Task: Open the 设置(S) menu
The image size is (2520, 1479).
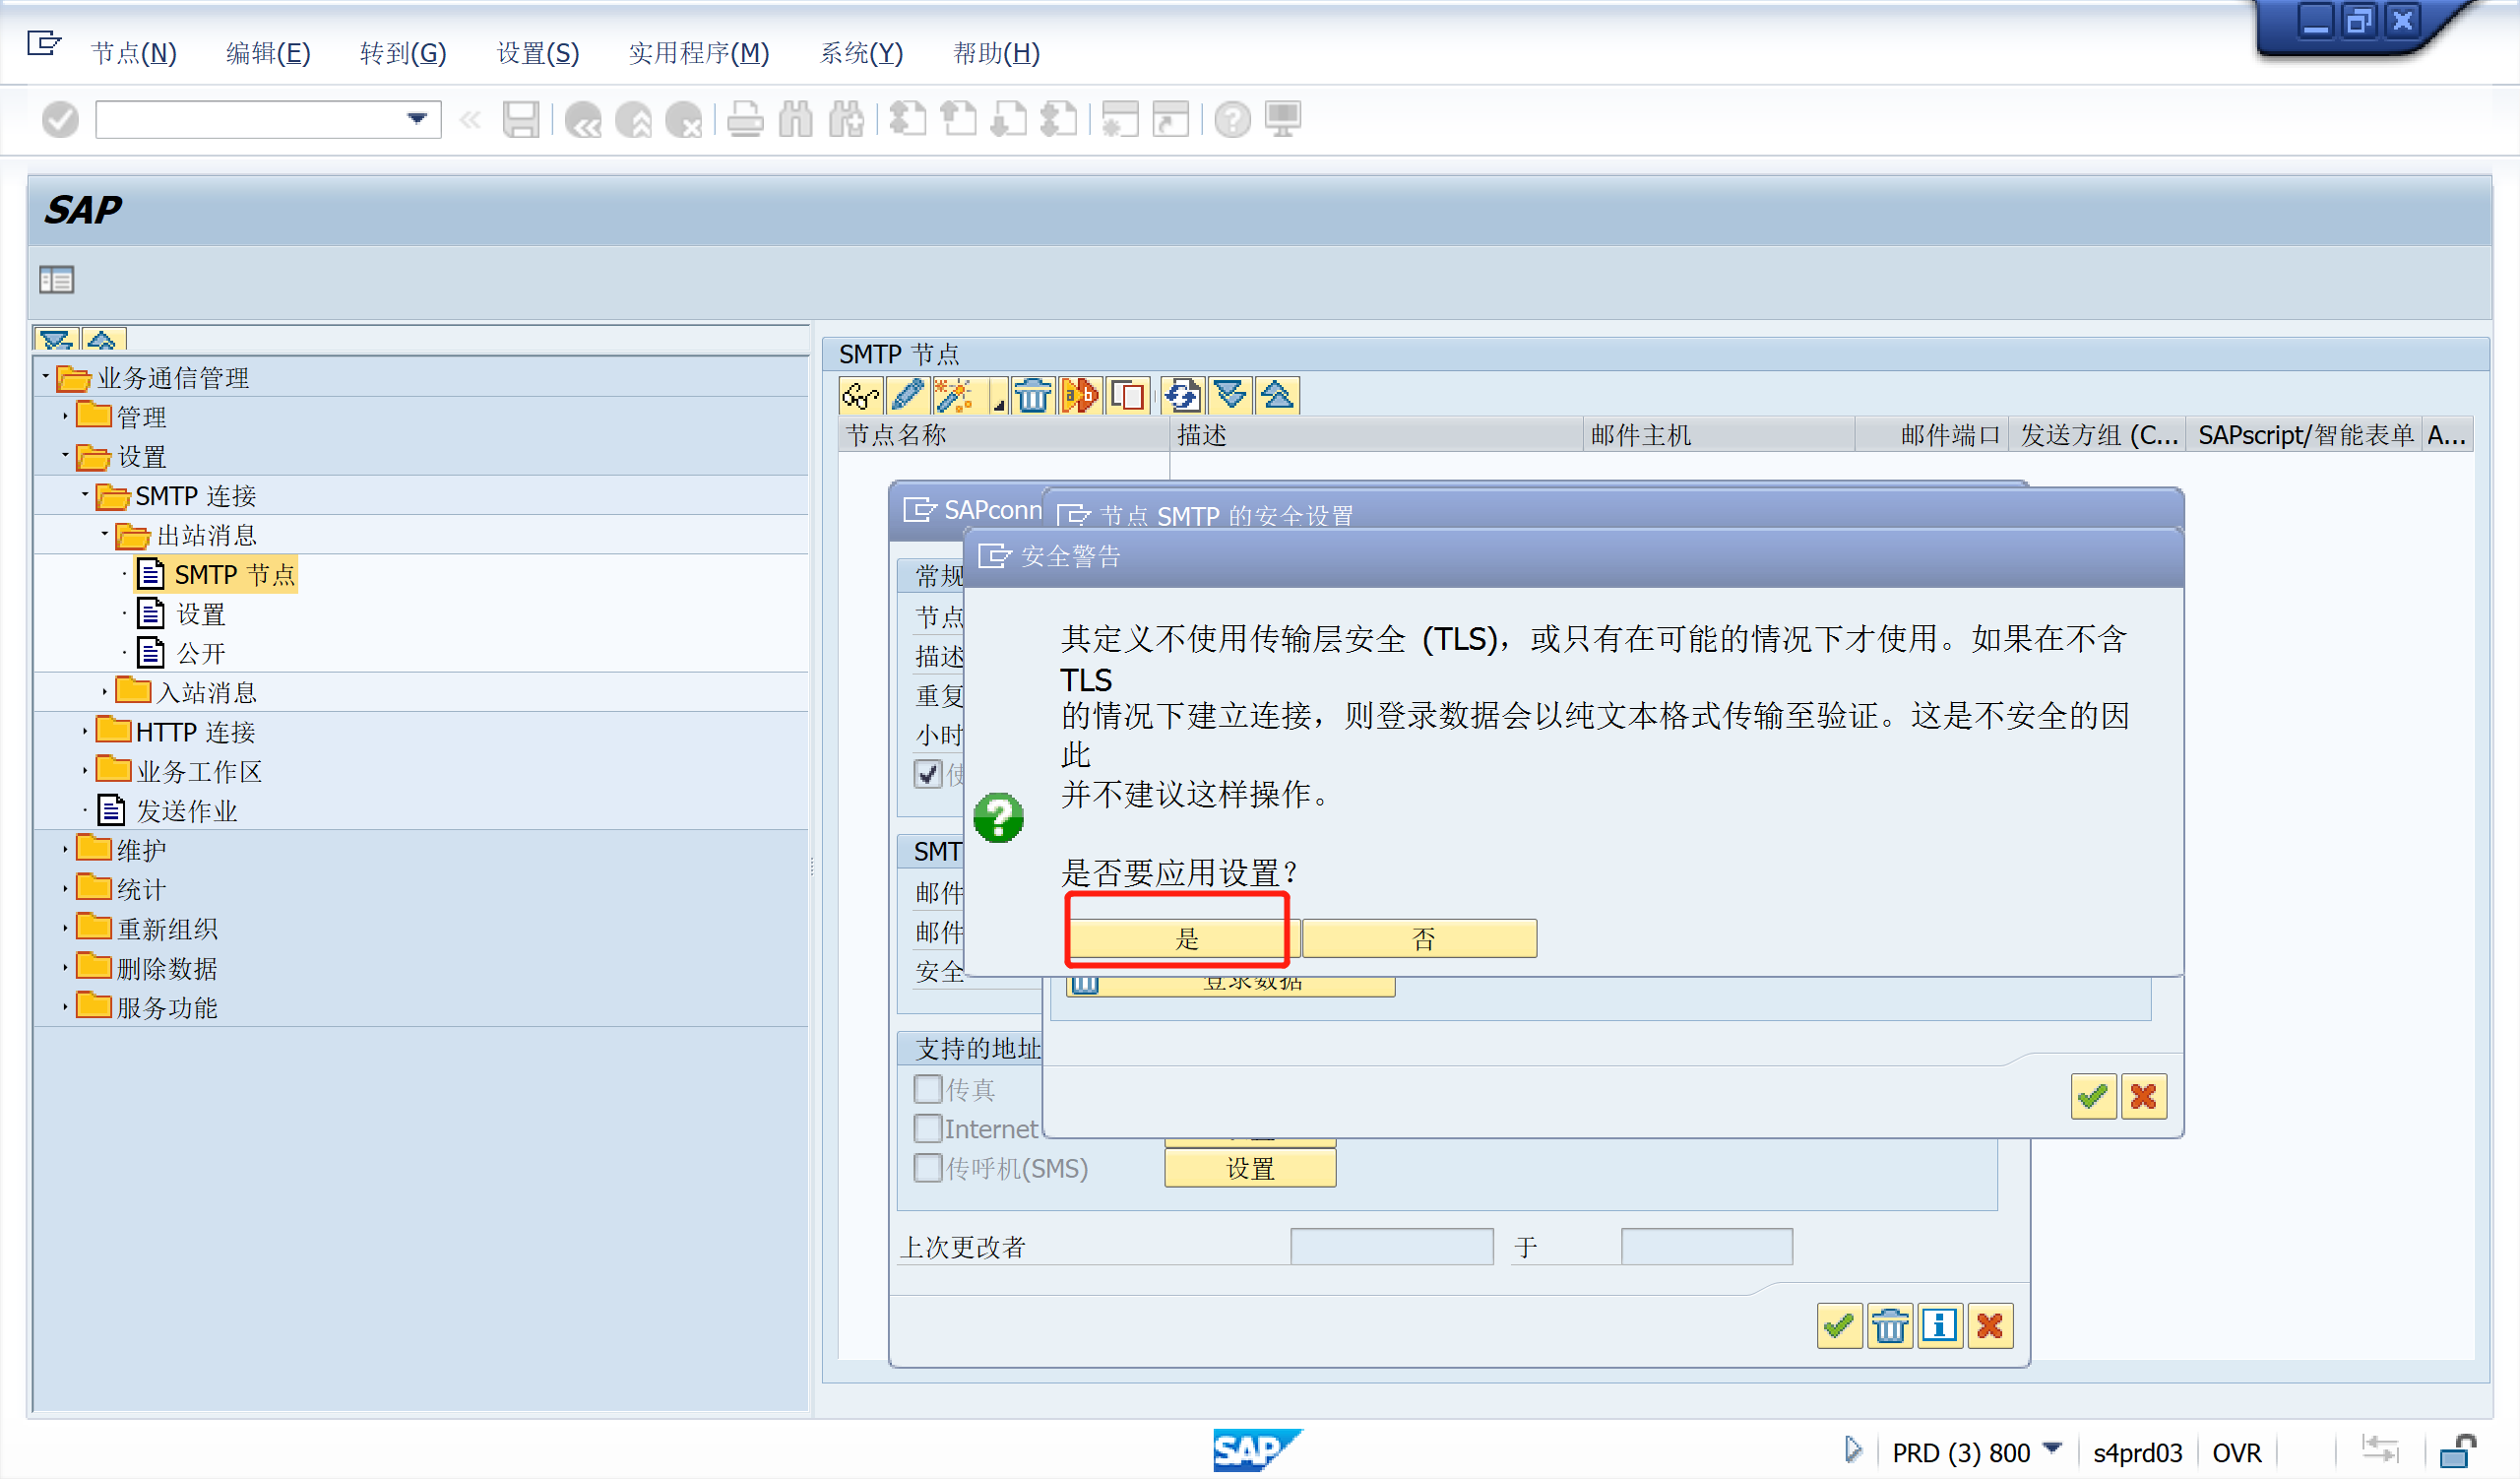Action: click(x=538, y=53)
